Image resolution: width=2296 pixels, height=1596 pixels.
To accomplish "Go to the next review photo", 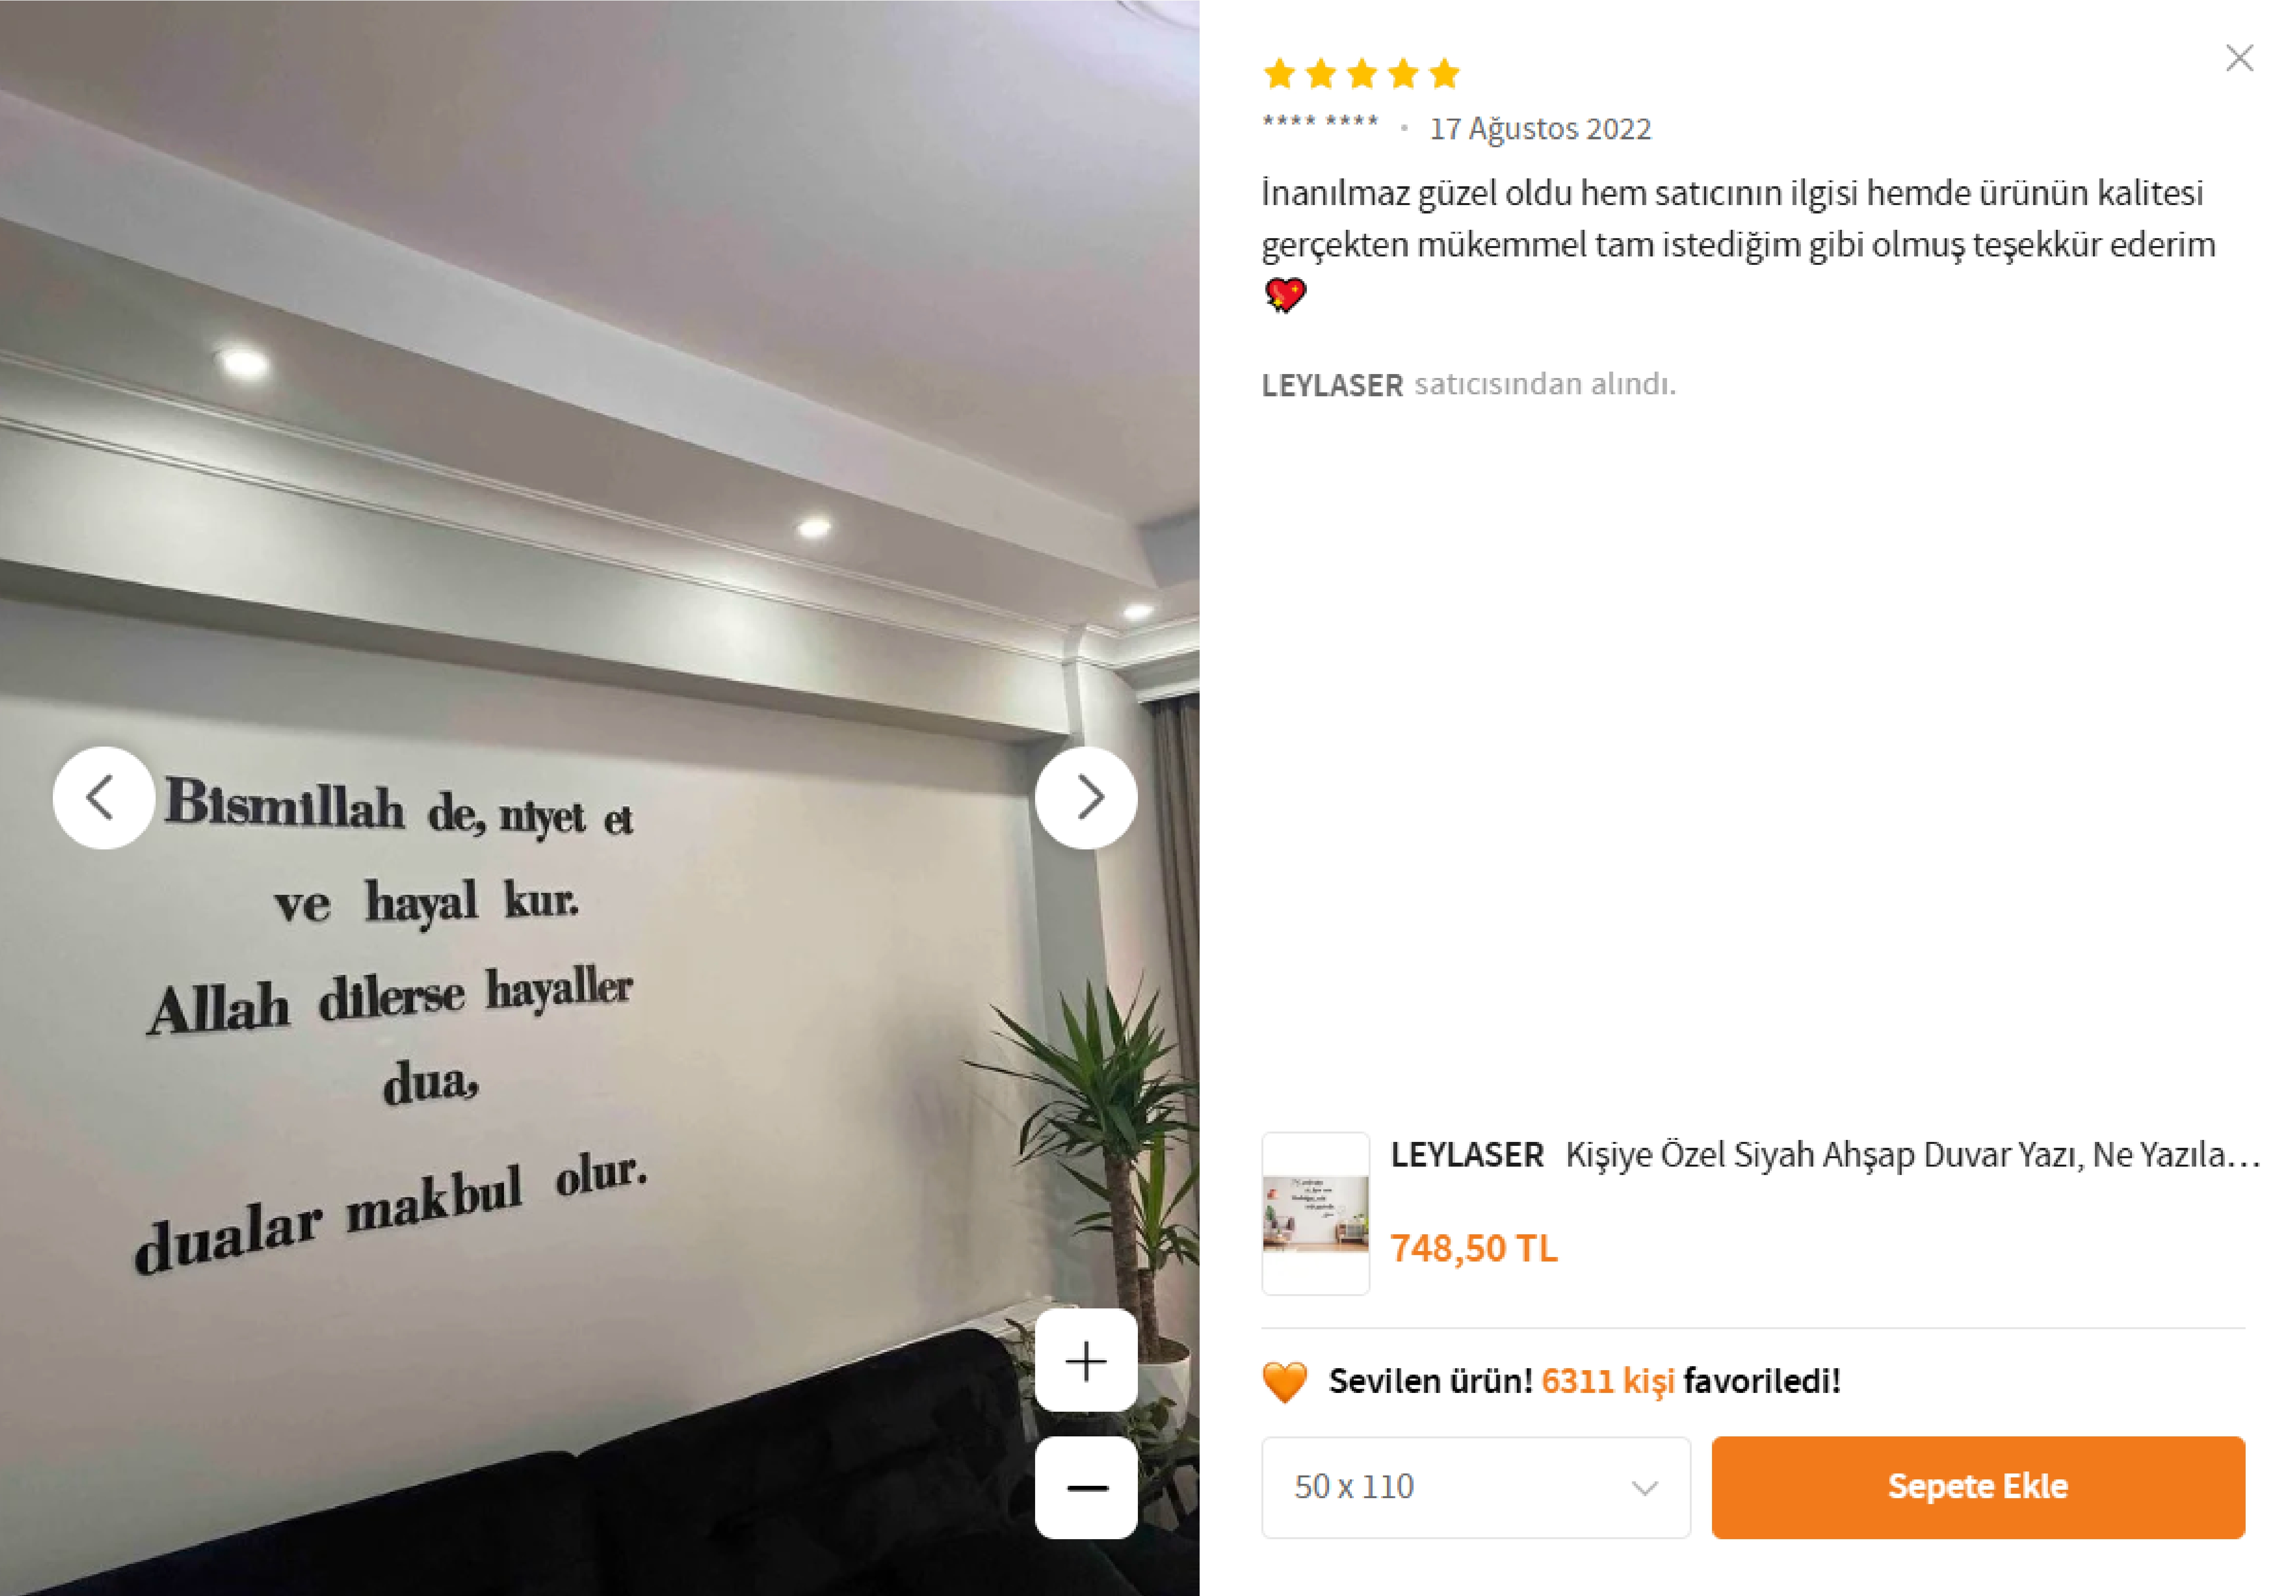I will [1086, 798].
